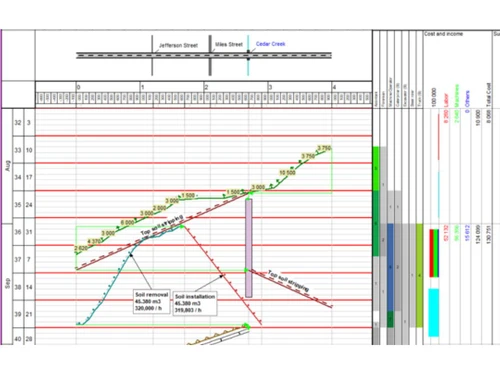This screenshot has width=500, height=375.
Task: Select the pink vertical task bar
Action: click(x=249, y=248)
